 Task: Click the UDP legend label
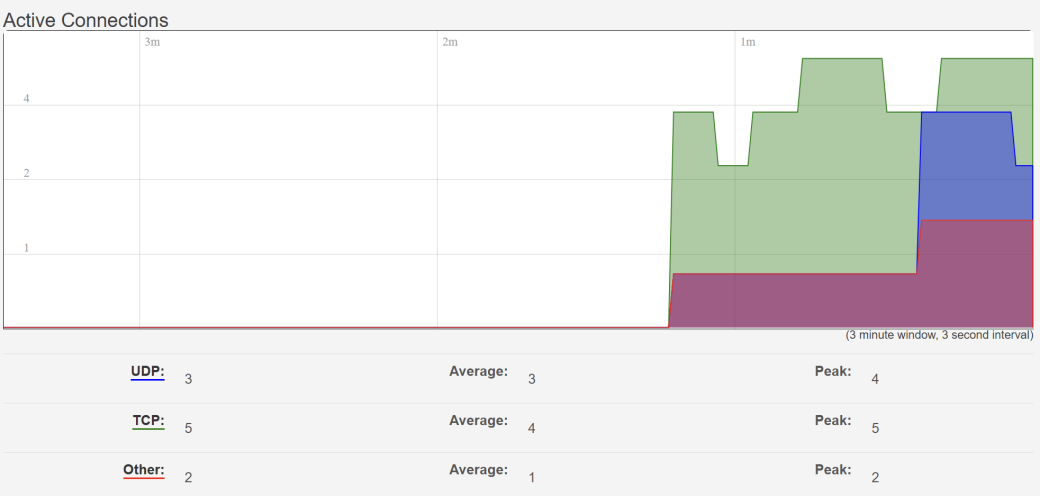coord(147,371)
